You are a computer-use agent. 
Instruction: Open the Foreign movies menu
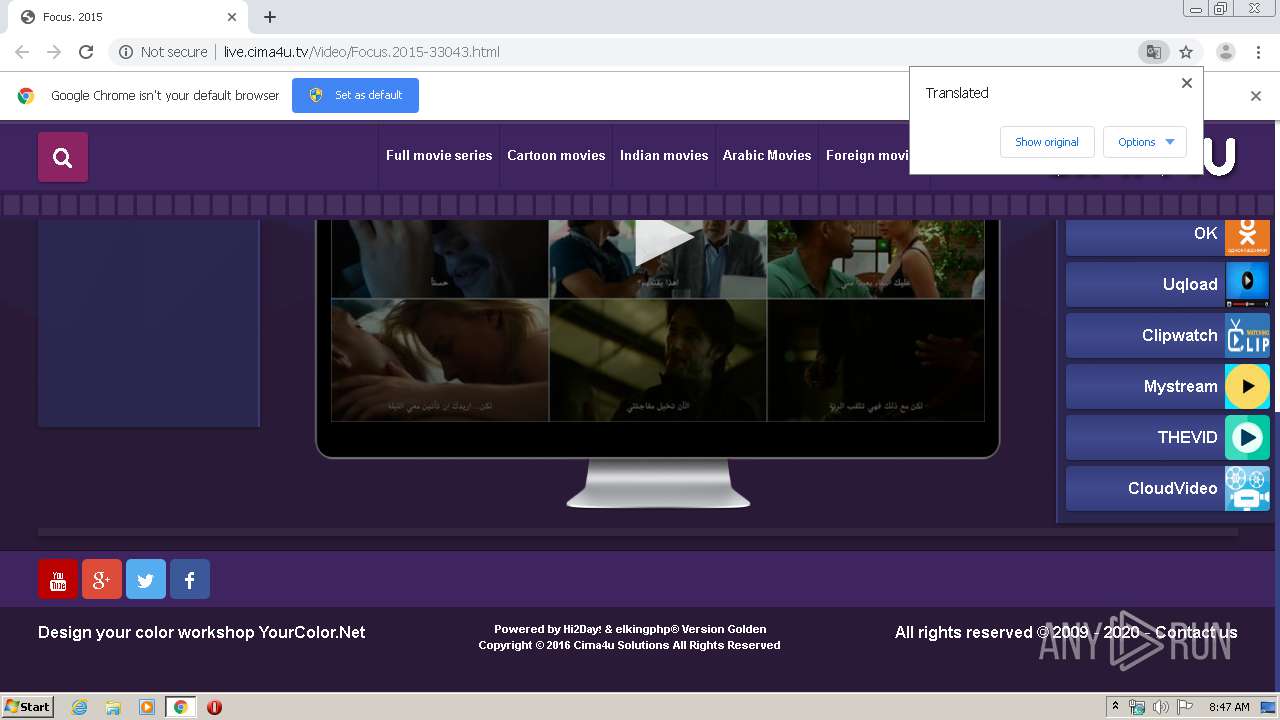(x=866, y=155)
